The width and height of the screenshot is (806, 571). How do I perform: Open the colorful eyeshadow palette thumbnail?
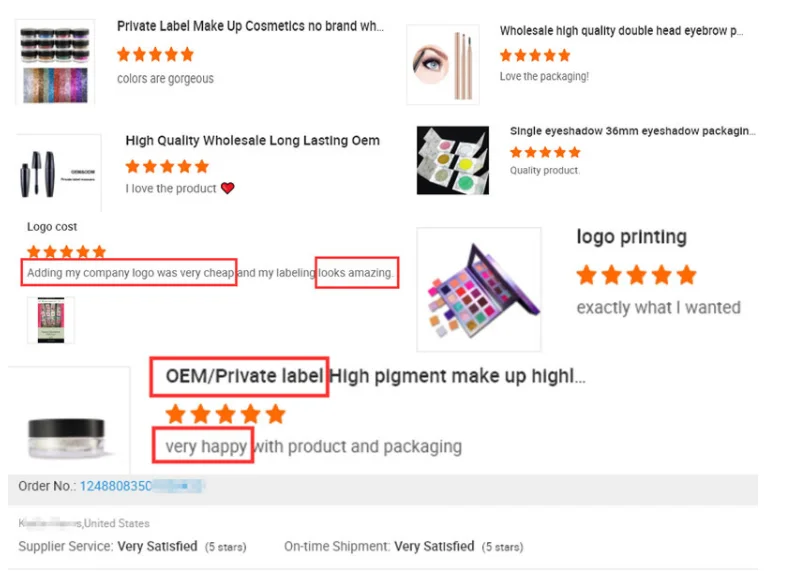pos(479,289)
